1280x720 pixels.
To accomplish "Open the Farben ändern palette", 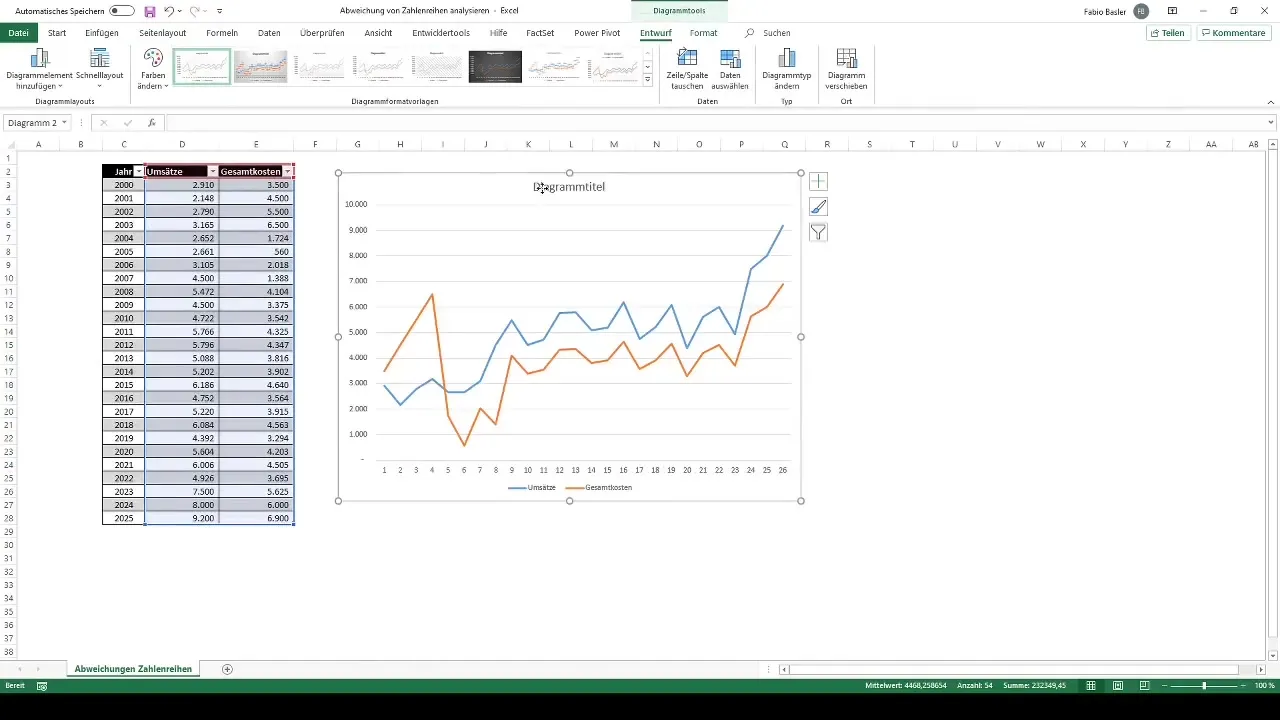I will (x=153, y=68).
